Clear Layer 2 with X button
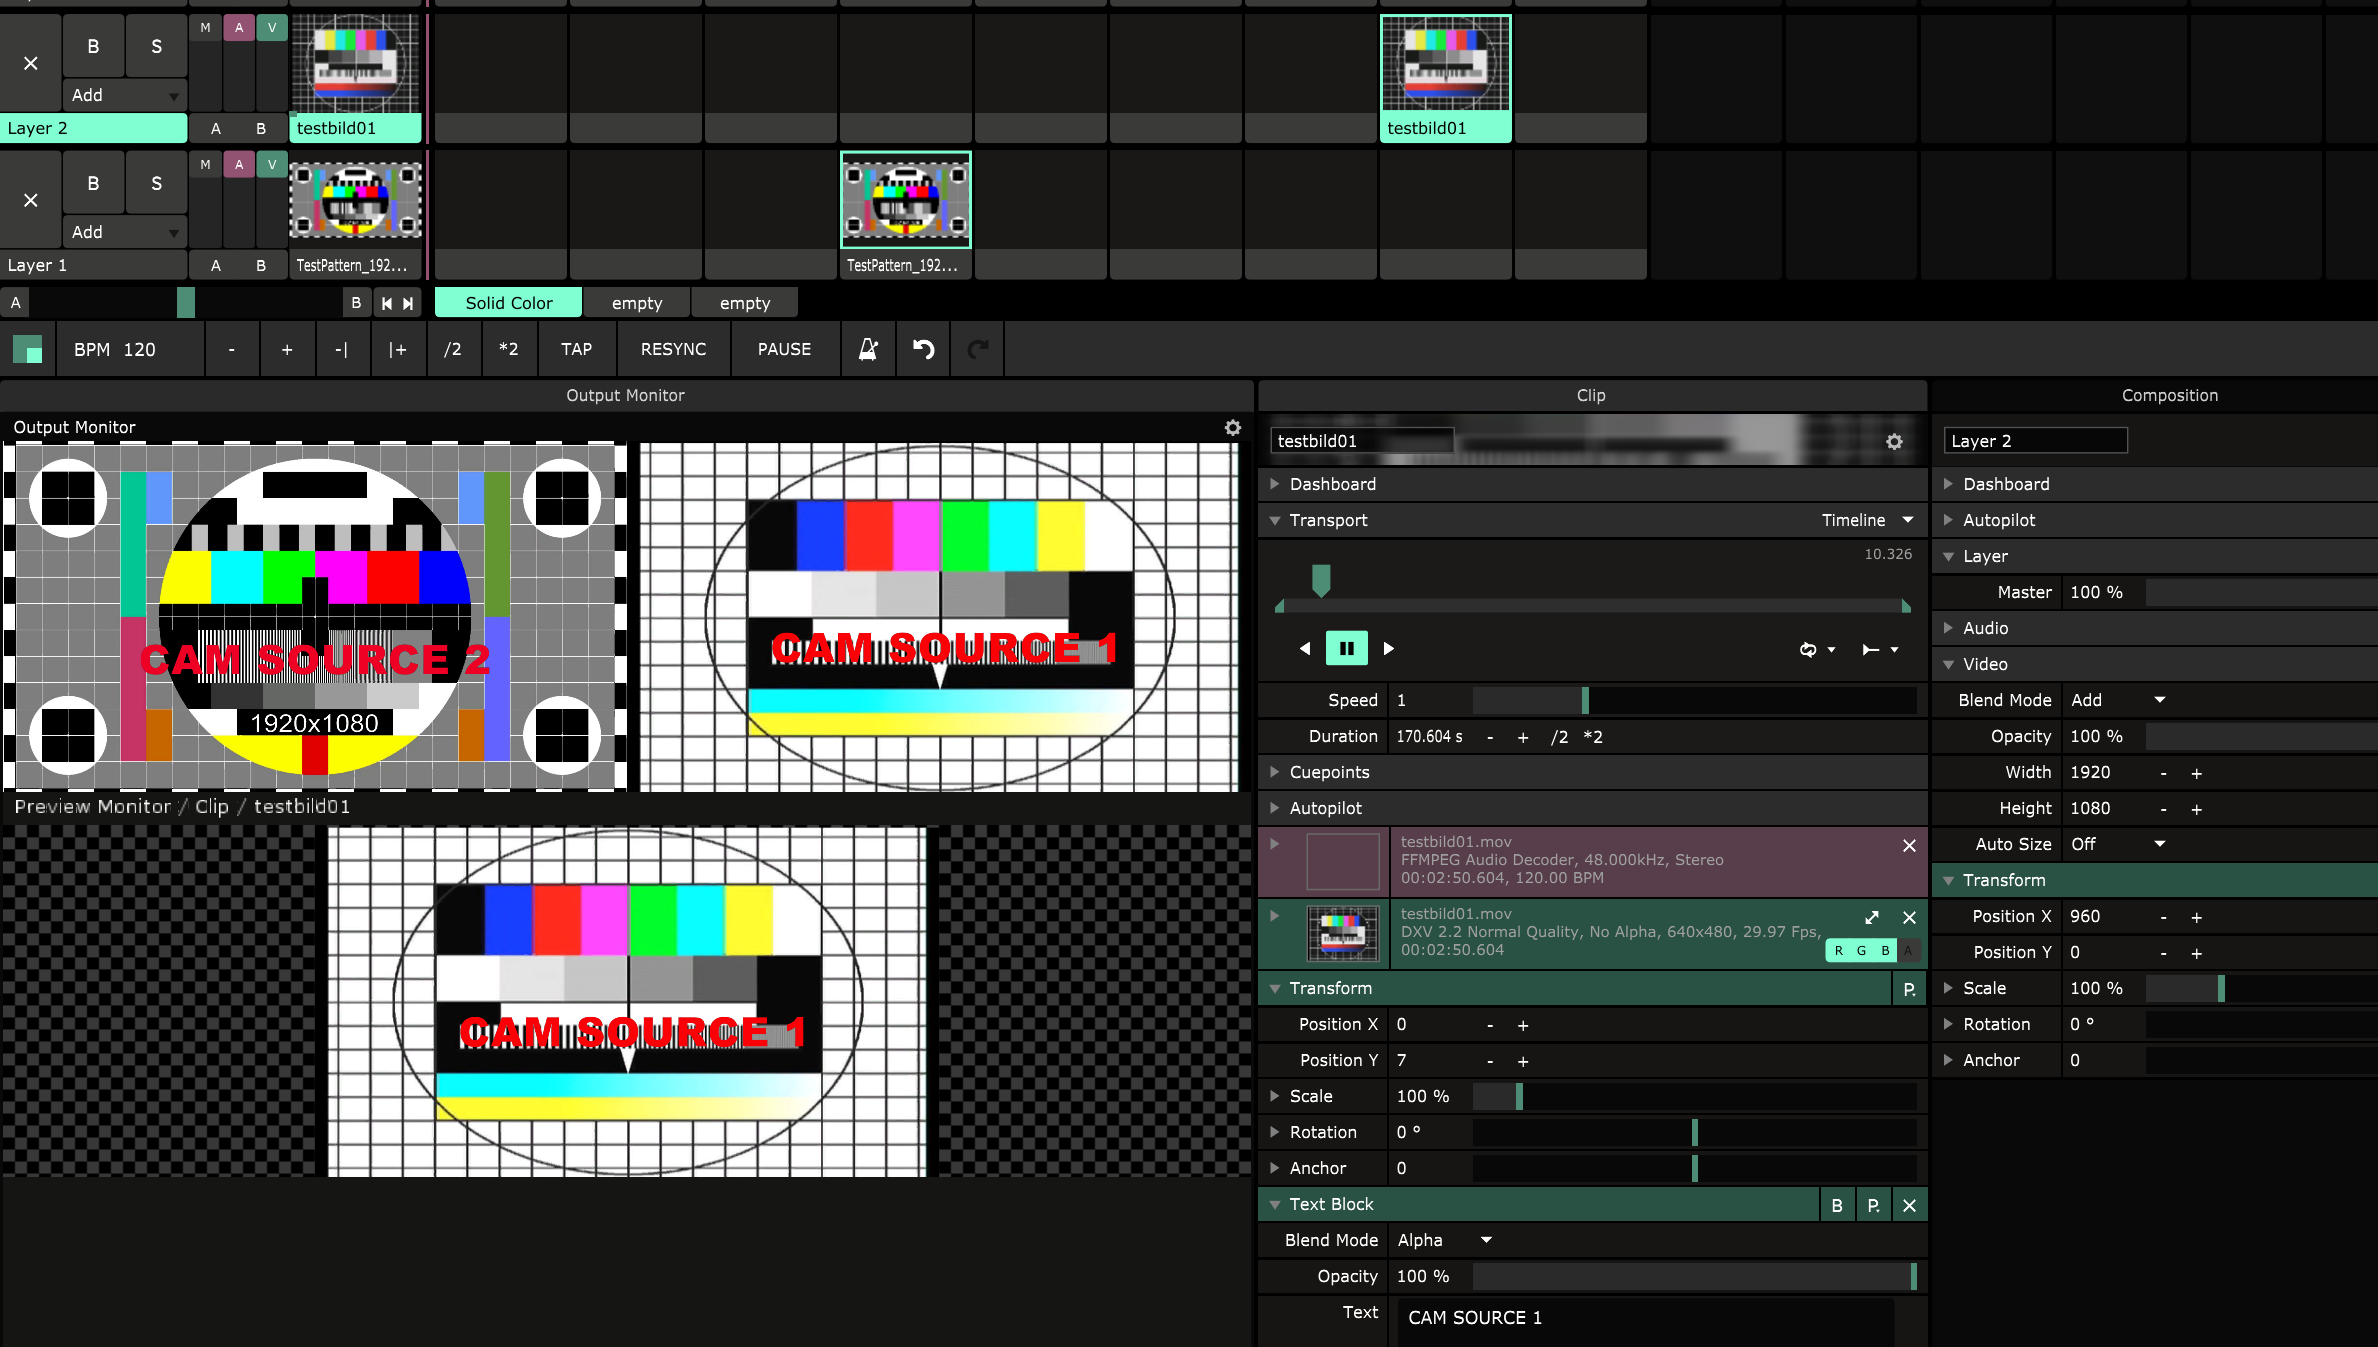This screenshot has width=2378, height=1347. pyautogui.click(x=31, y=63)
